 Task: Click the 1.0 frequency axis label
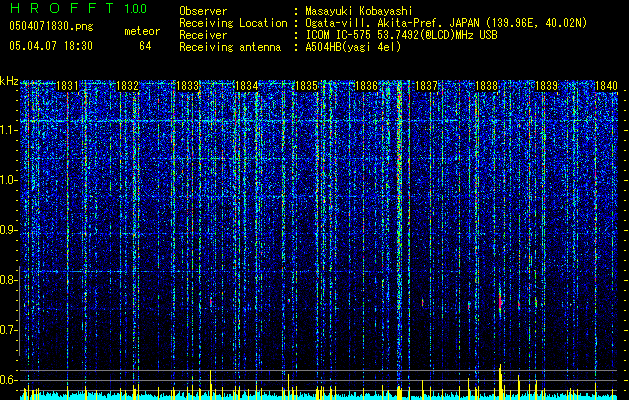[8, 180]
